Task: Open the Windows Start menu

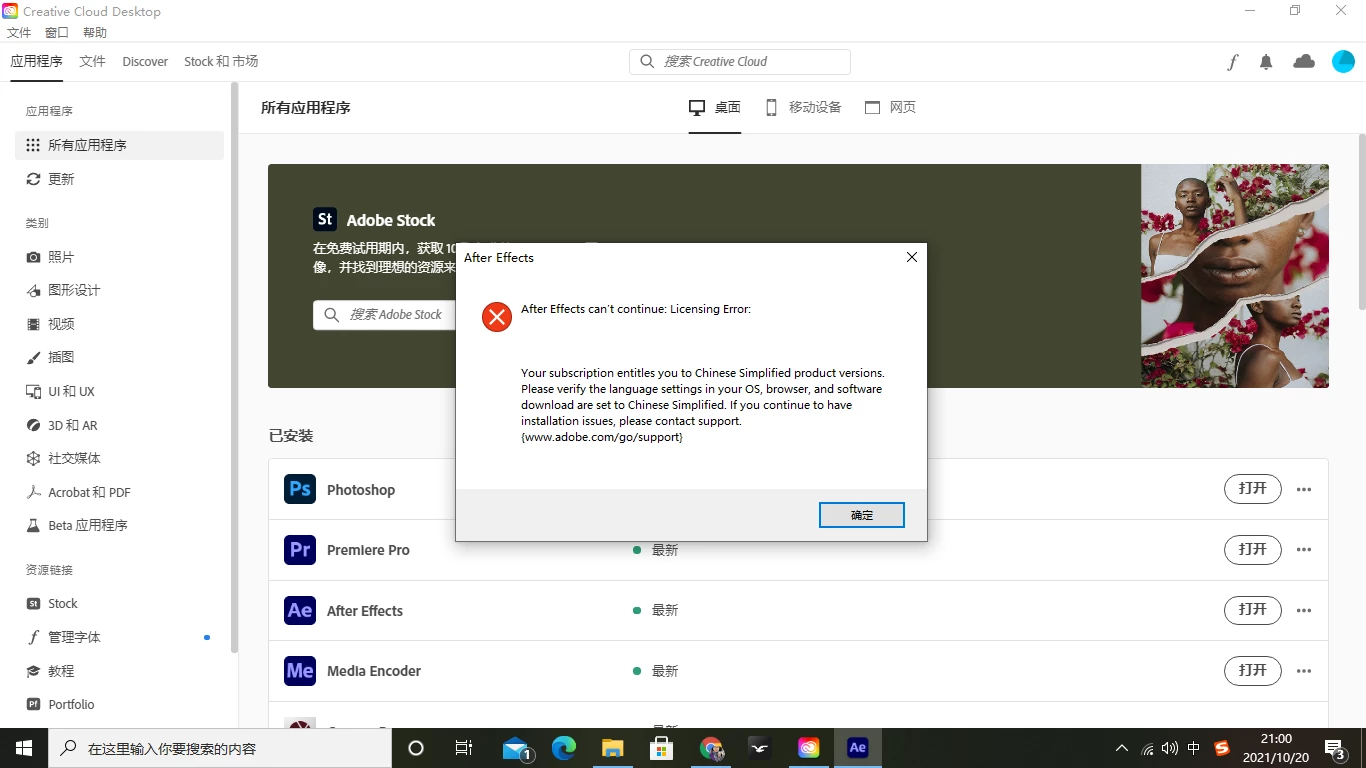Action: click(x=24, y=748)
